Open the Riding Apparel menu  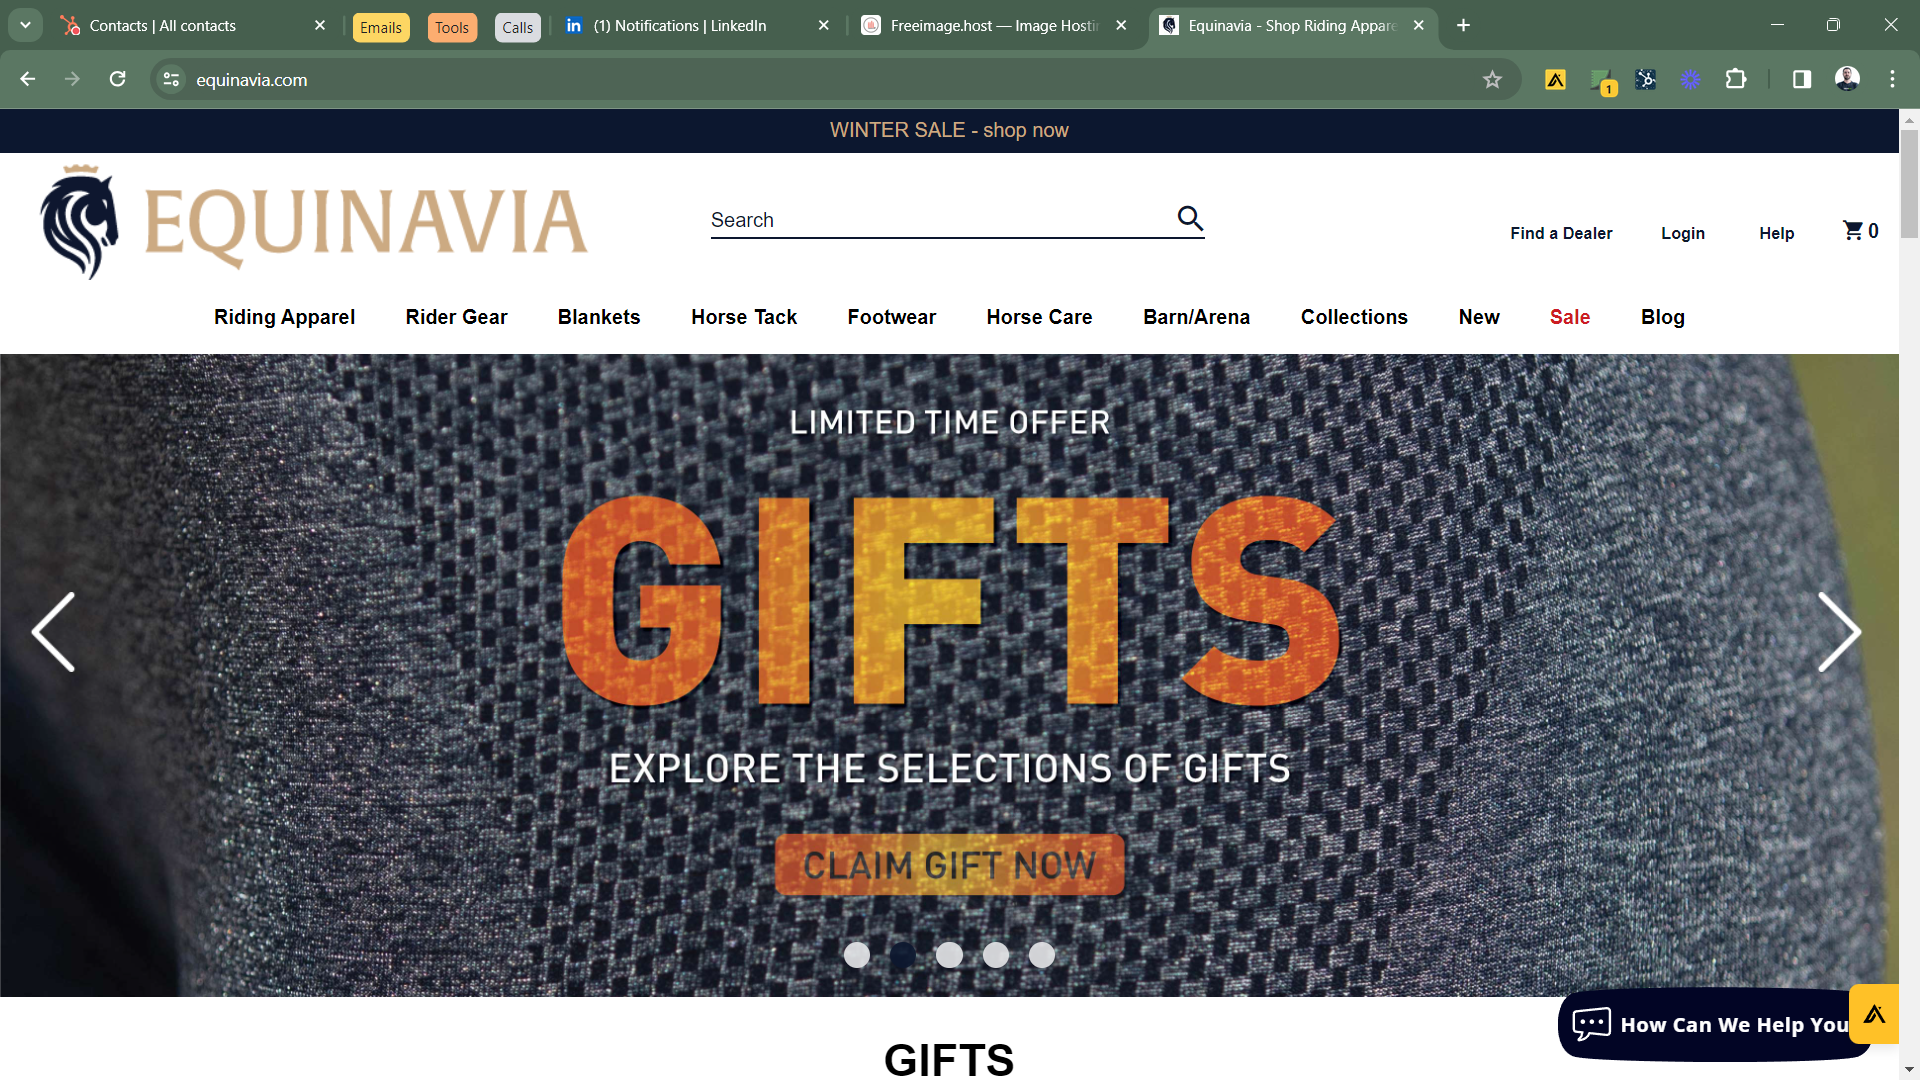[284, 317]
